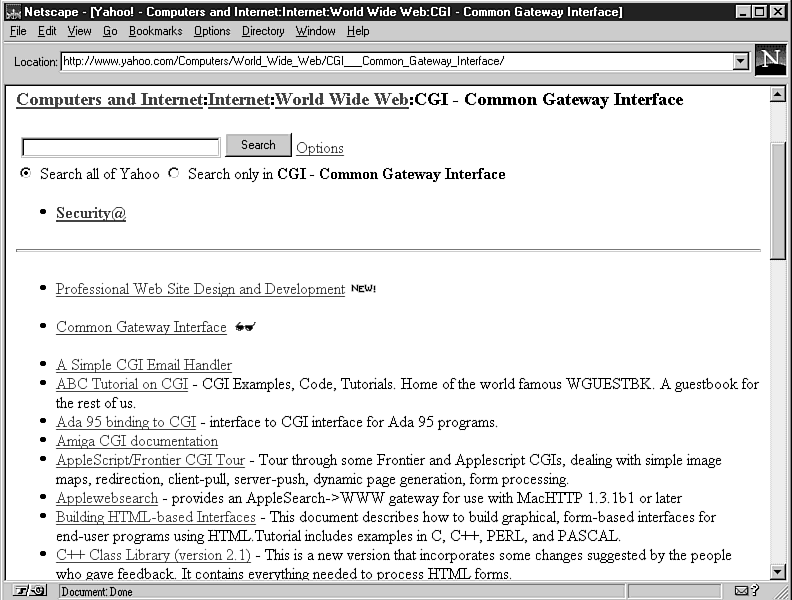This screenshot has height=600, width=792.
Task: Open the Help menu
Action: tap(358, 31)
